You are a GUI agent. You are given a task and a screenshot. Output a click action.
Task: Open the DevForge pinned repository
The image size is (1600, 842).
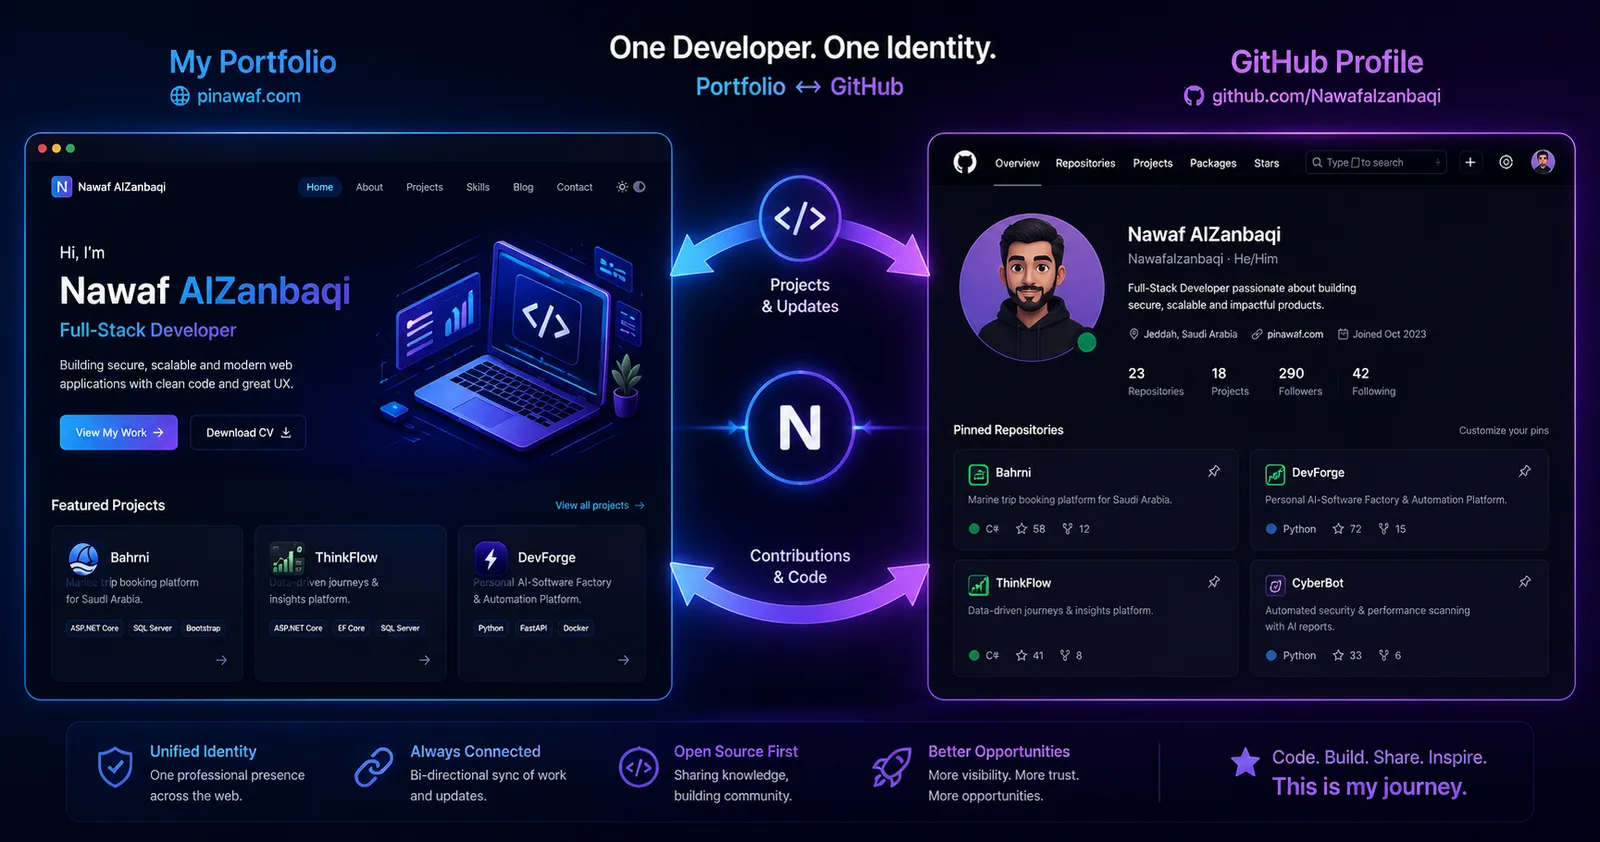[1318, 472]
